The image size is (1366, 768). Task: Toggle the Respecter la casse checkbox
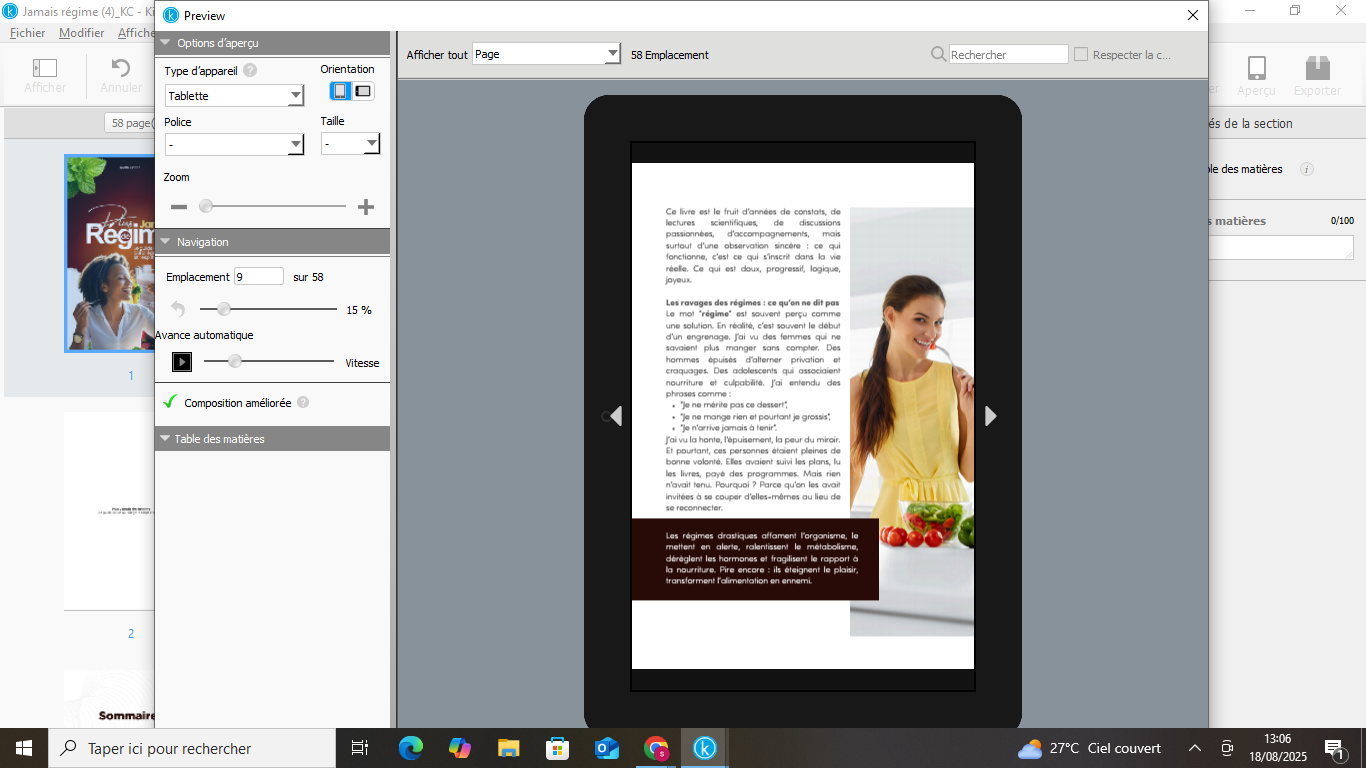pyautogui.click(x=1081, y=55)
